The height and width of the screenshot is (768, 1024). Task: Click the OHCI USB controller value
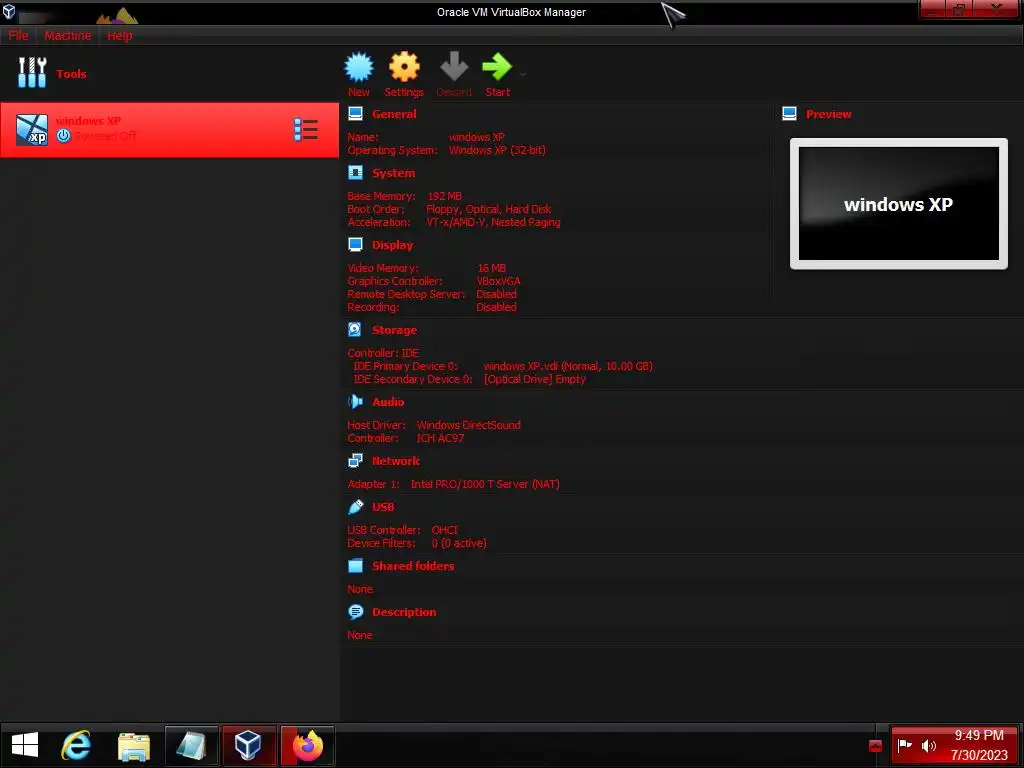click(445, 530)
